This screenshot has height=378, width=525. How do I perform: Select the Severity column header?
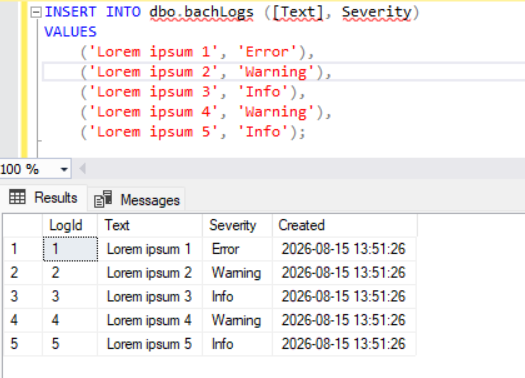tap(237, 225)
